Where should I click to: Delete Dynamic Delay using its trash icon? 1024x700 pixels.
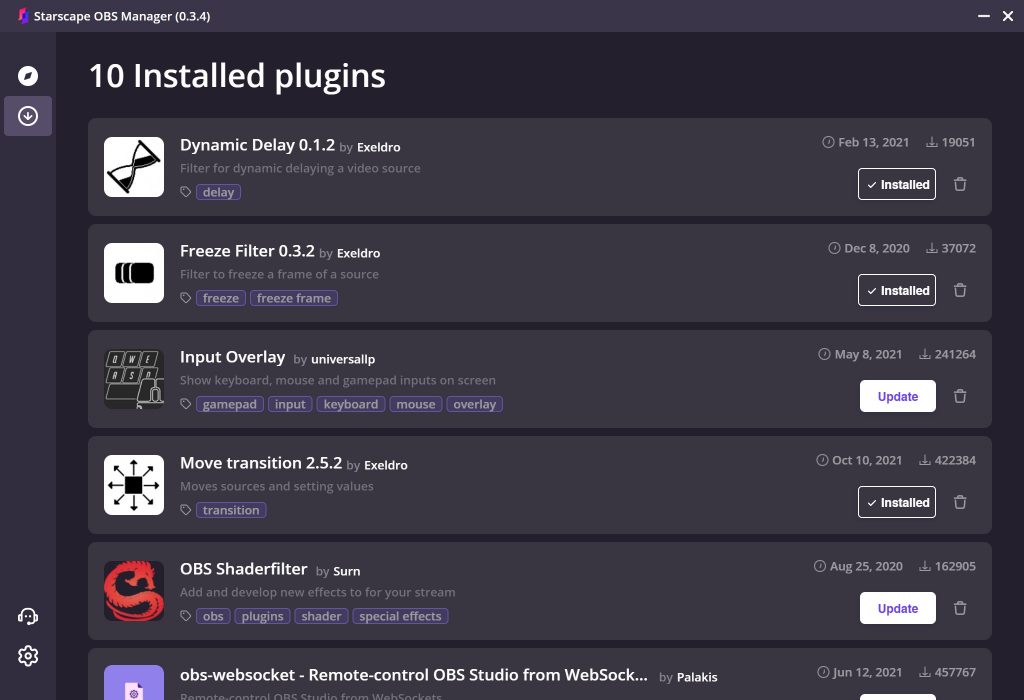pyautogui.click(x=960, y=184)
